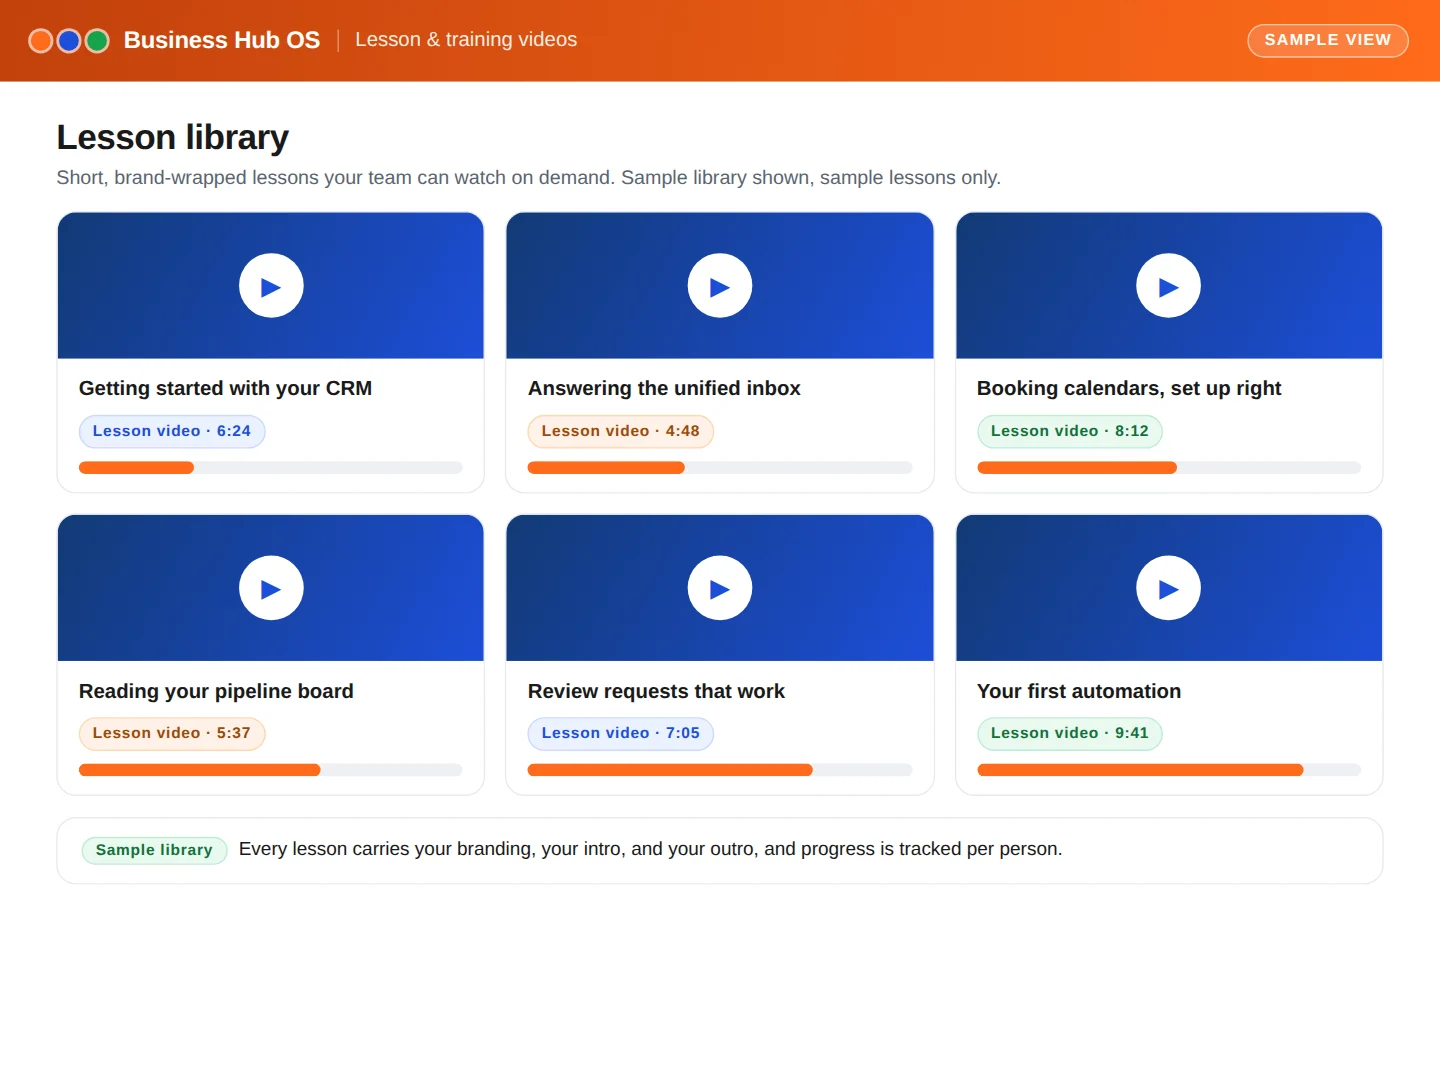Click the 'Lesson video · 6:24' tag
The height and width of the screenshot is (1080, 1440).
172,431
